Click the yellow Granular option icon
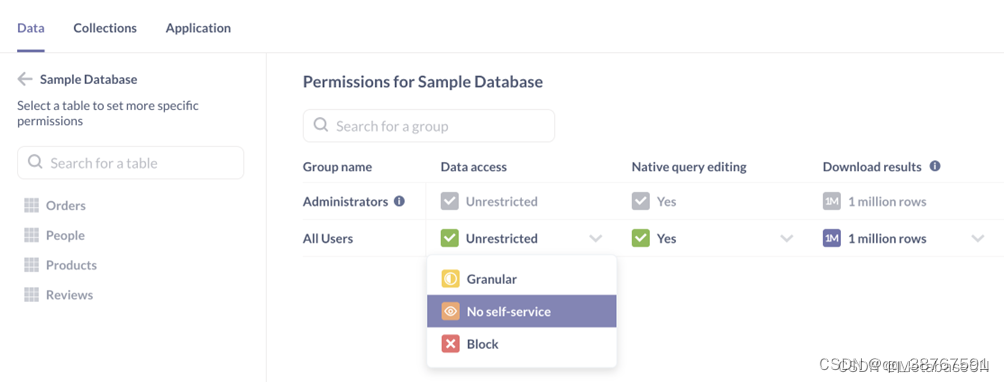1004x382 pixels. coord(451,279)
